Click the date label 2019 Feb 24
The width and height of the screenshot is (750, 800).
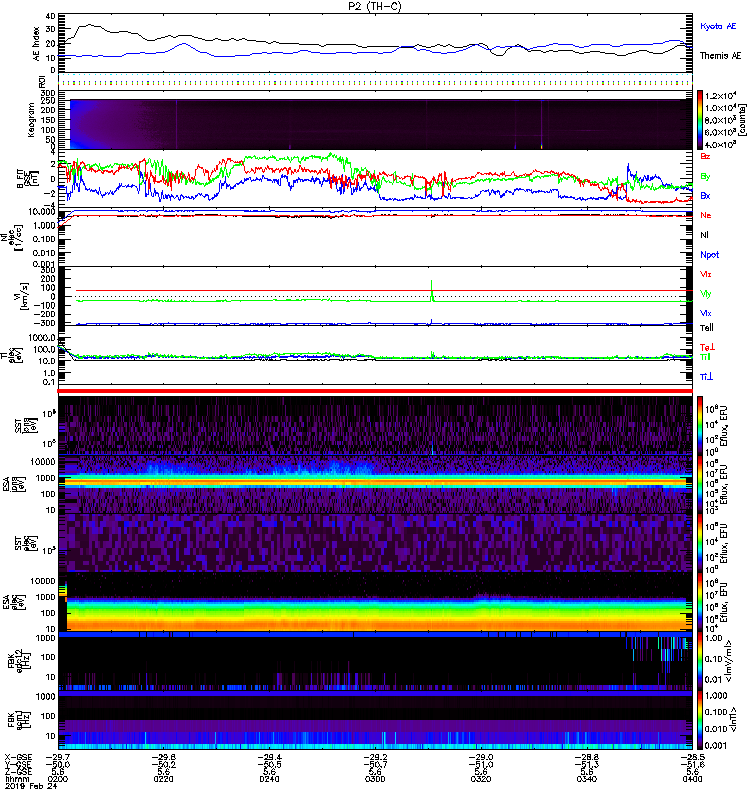pos(31,786)
